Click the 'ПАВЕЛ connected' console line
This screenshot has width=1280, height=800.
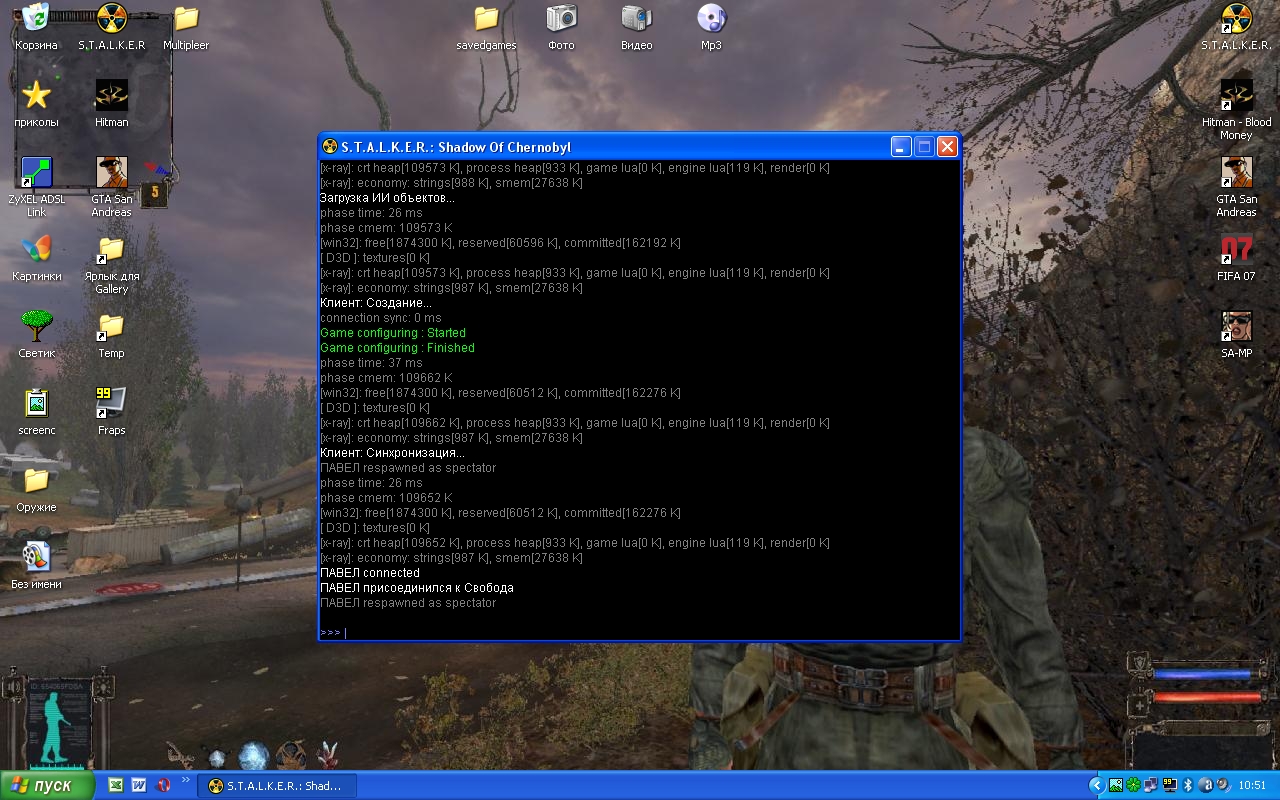tap(370, 573)
